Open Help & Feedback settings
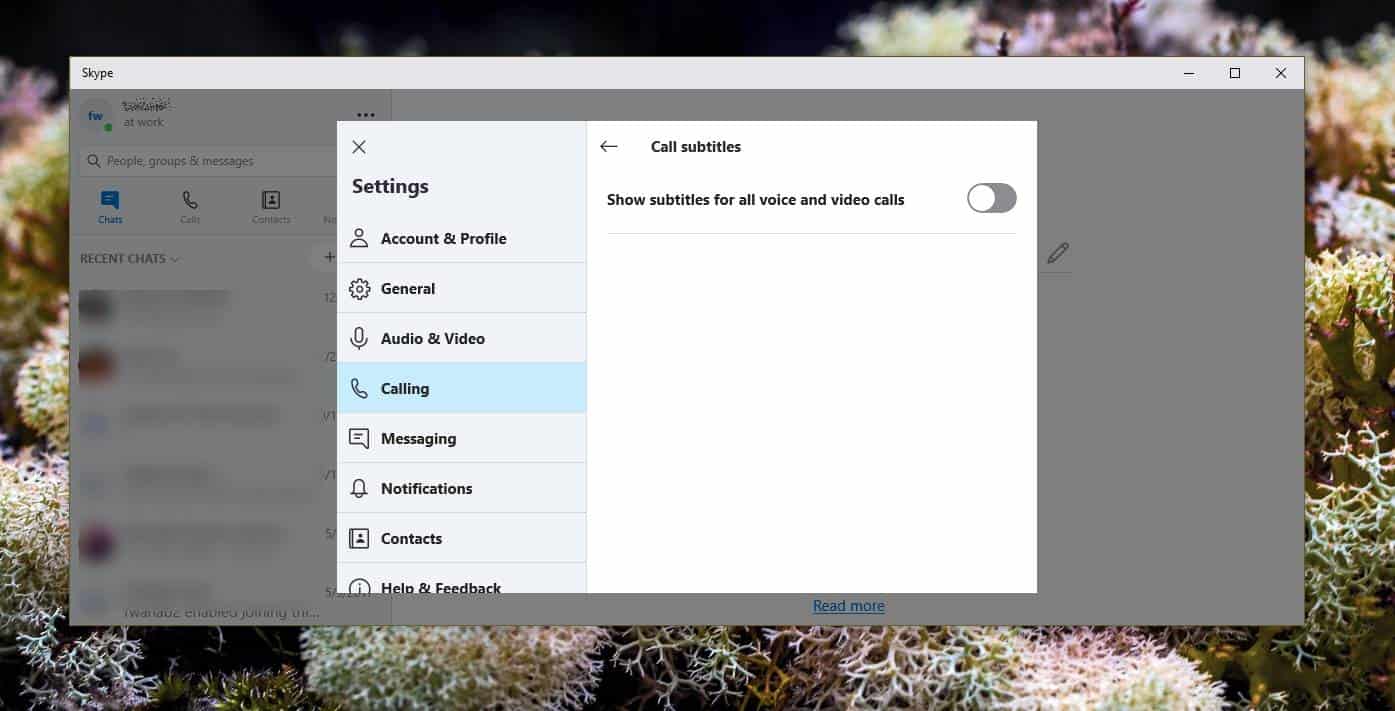Viewport: 1395px width, 711px height. [461, 579]
